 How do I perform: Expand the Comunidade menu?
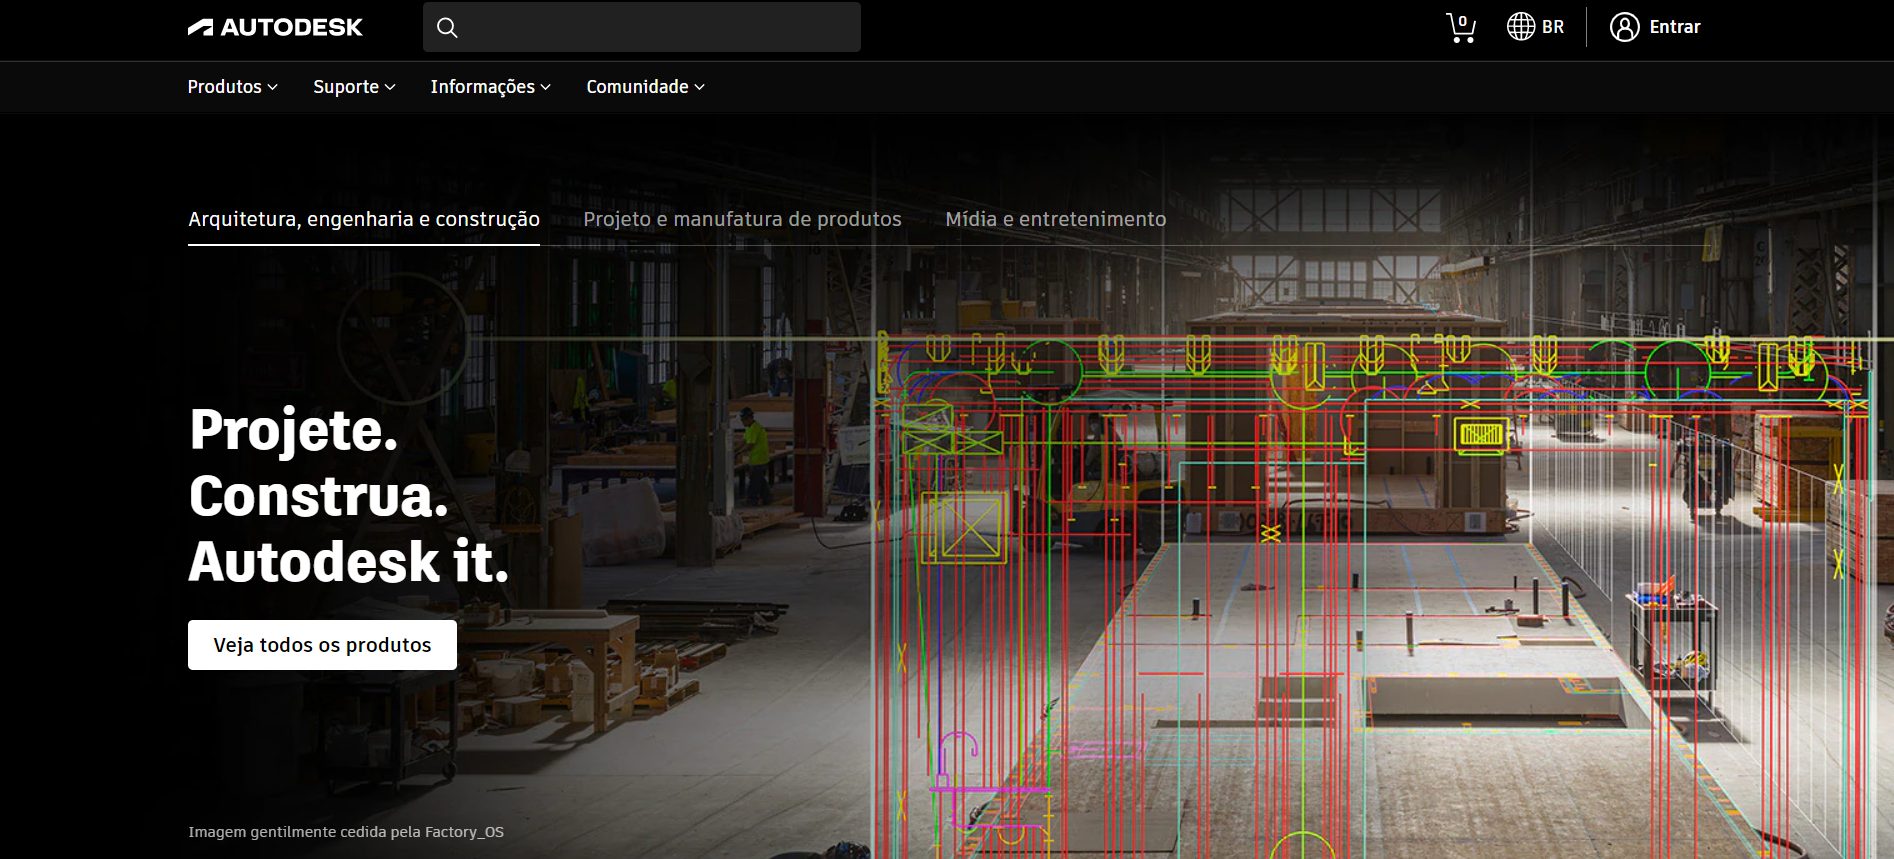click(x=646, y=87)
